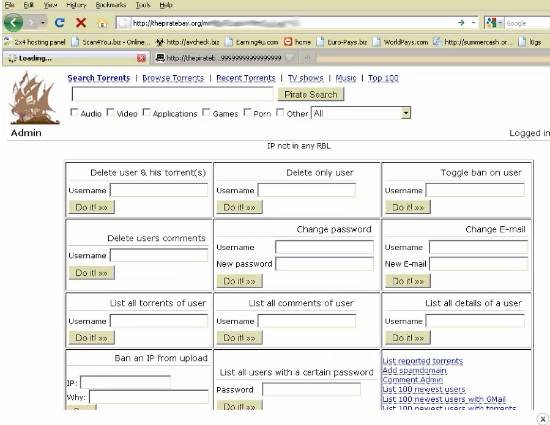Screen dimensions: 550x425
Task: Tick the Games category checkbox
Action: pos(206,113)
